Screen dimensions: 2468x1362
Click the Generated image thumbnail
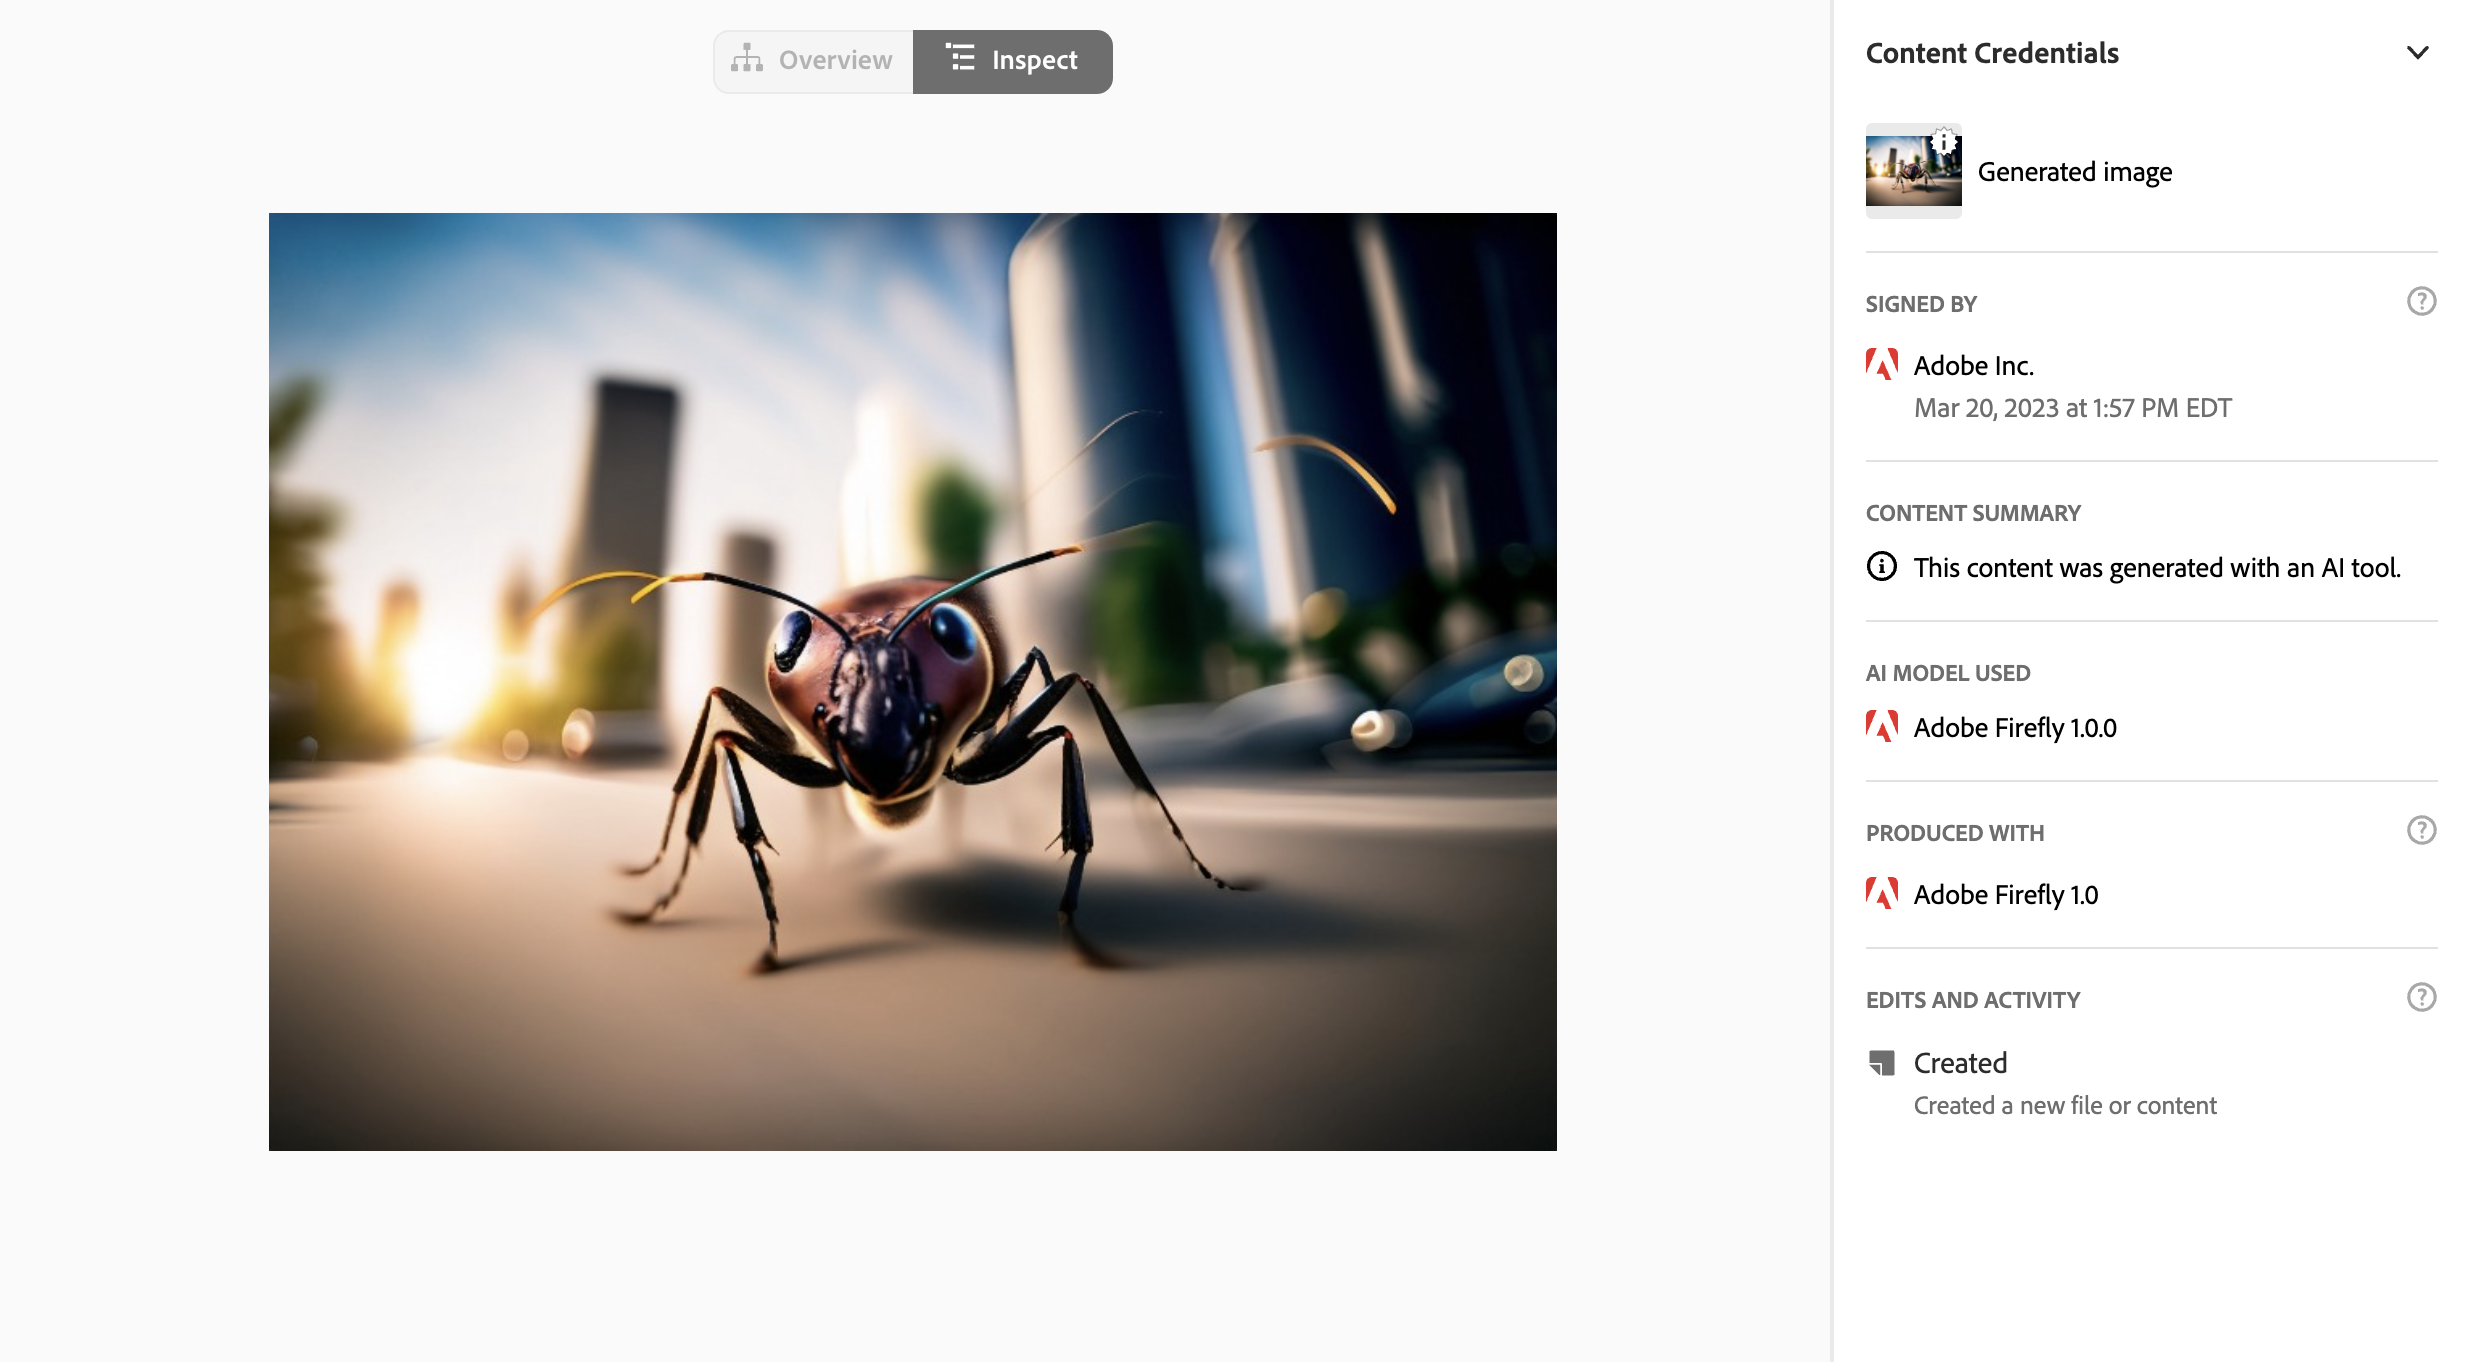(x=1913, y=169)
